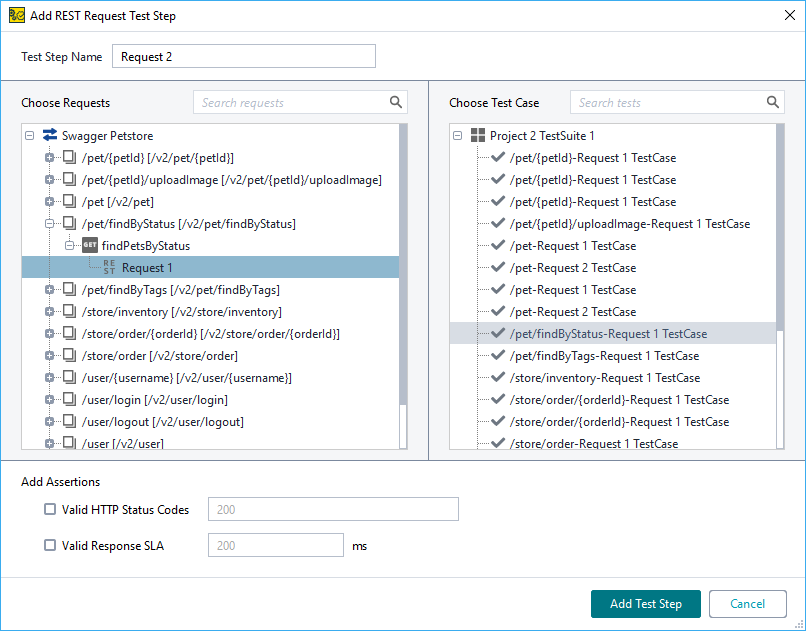Click inside the Test Step Name field
The width and height of the screenshot is (806, 631).
tap(243, 56)
